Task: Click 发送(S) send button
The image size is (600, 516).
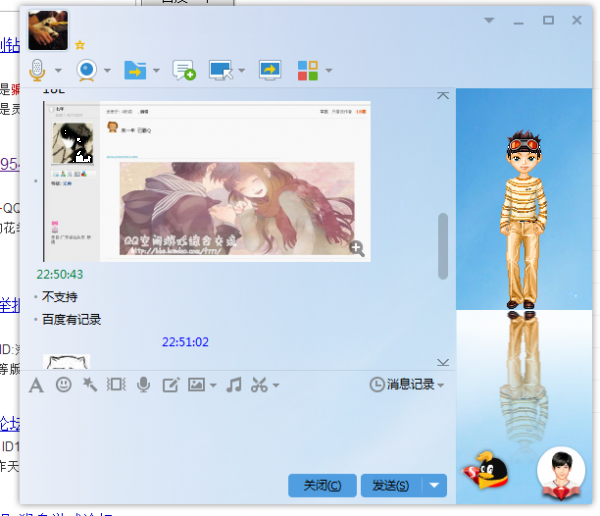Action: coord(391,485)
